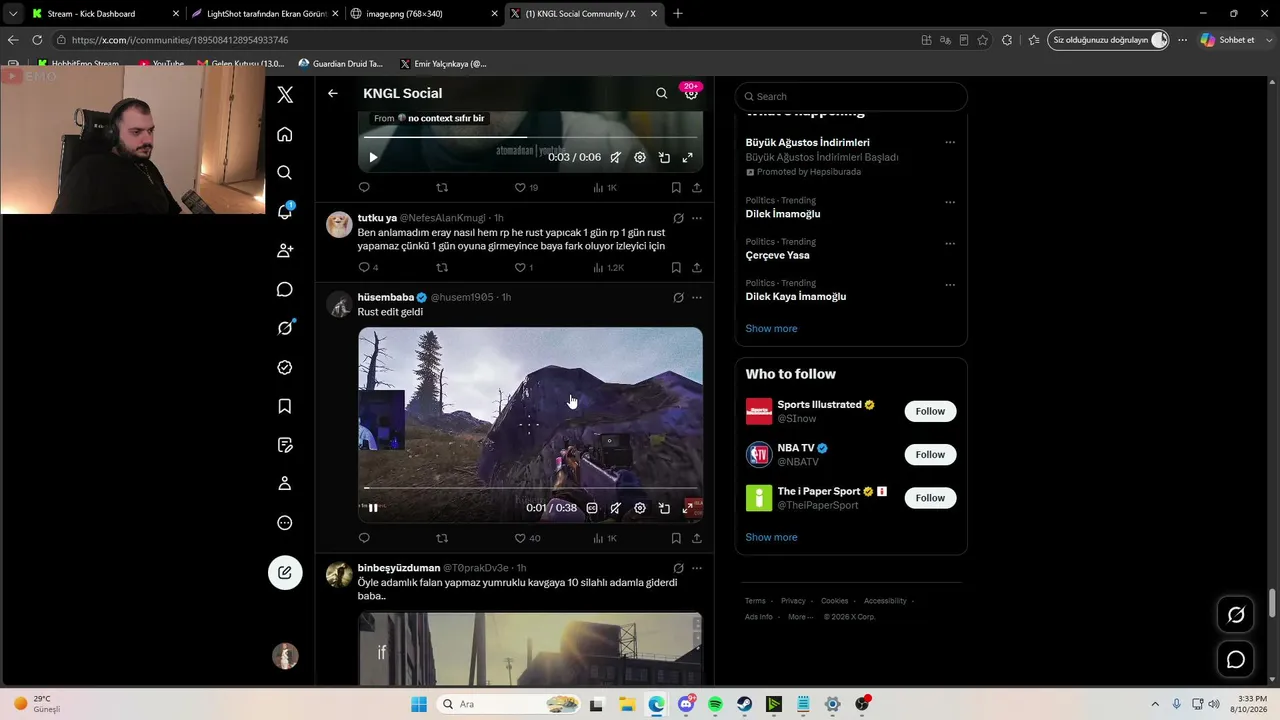Open the Articles icon in sidebar
Screen dimensions: 1280x720
[285, 445]
